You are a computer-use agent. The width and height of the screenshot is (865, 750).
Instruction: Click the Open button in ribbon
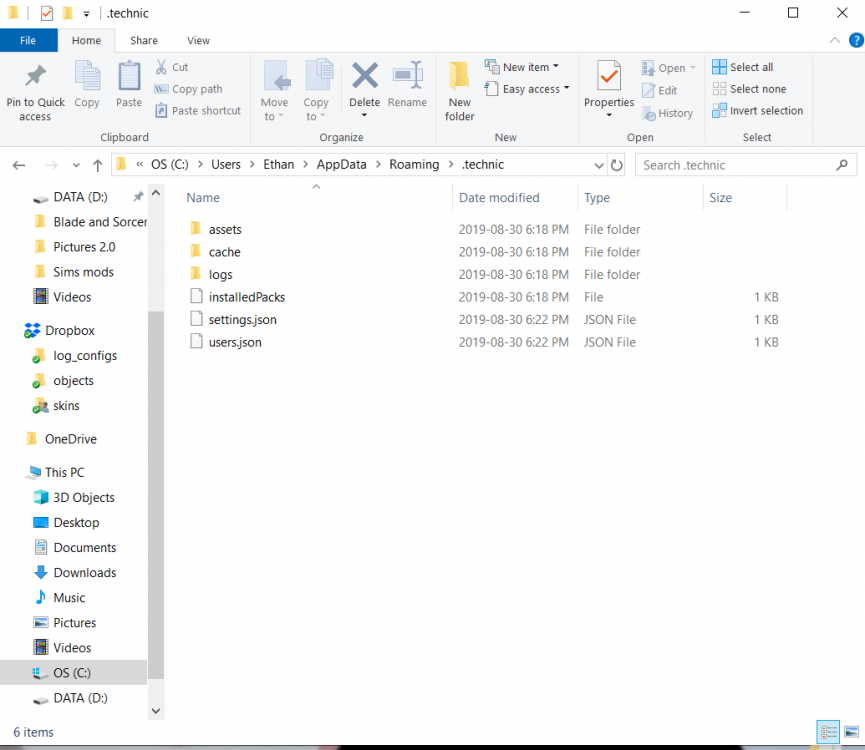[669, 68]
